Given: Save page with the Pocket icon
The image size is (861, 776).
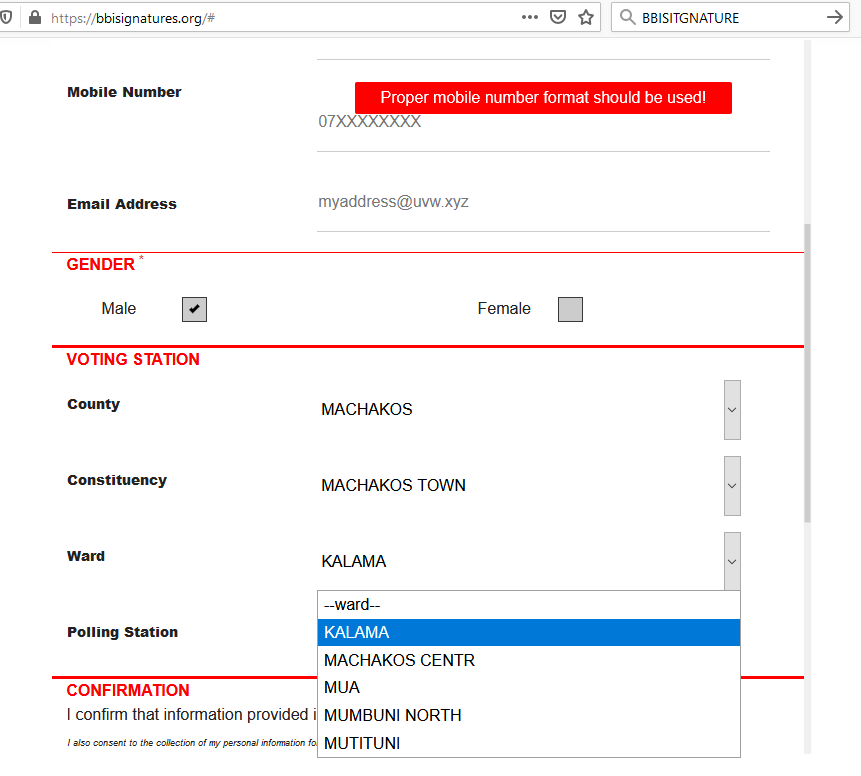Looking at the screenshot, I should 559,17.
